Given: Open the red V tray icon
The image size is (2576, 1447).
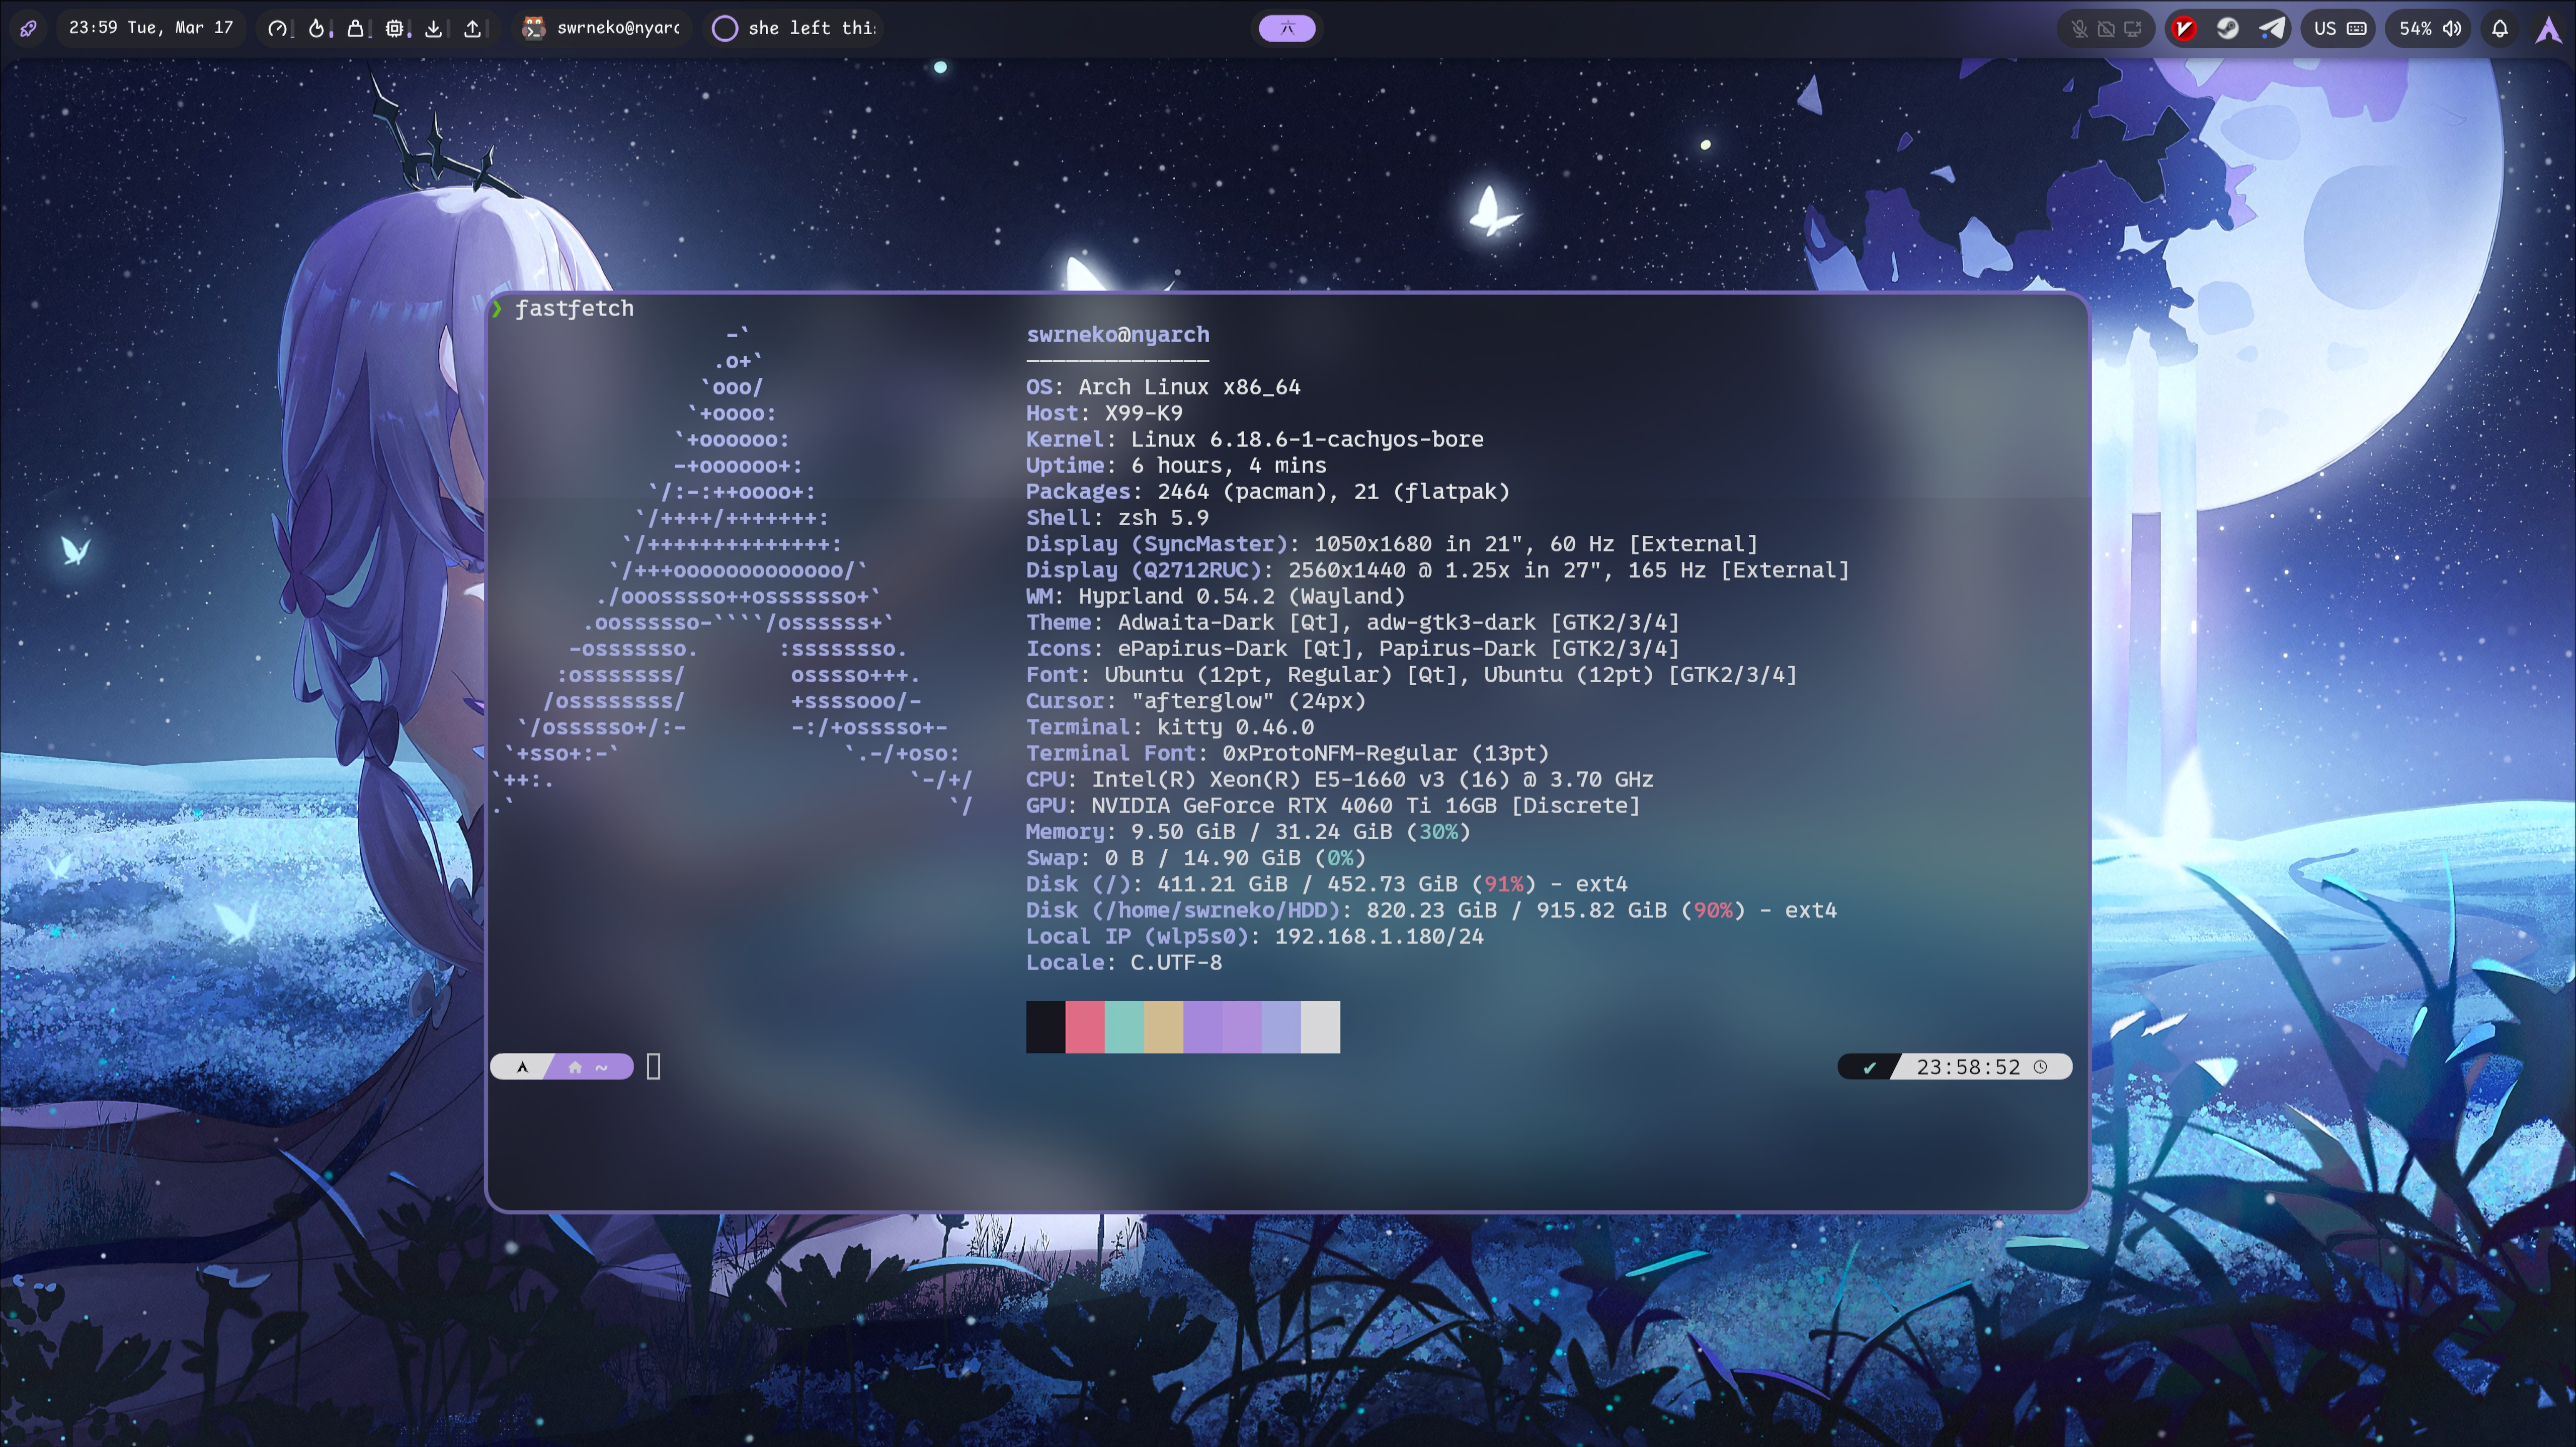Looking at the screenshot, I should pos(2184,29).
